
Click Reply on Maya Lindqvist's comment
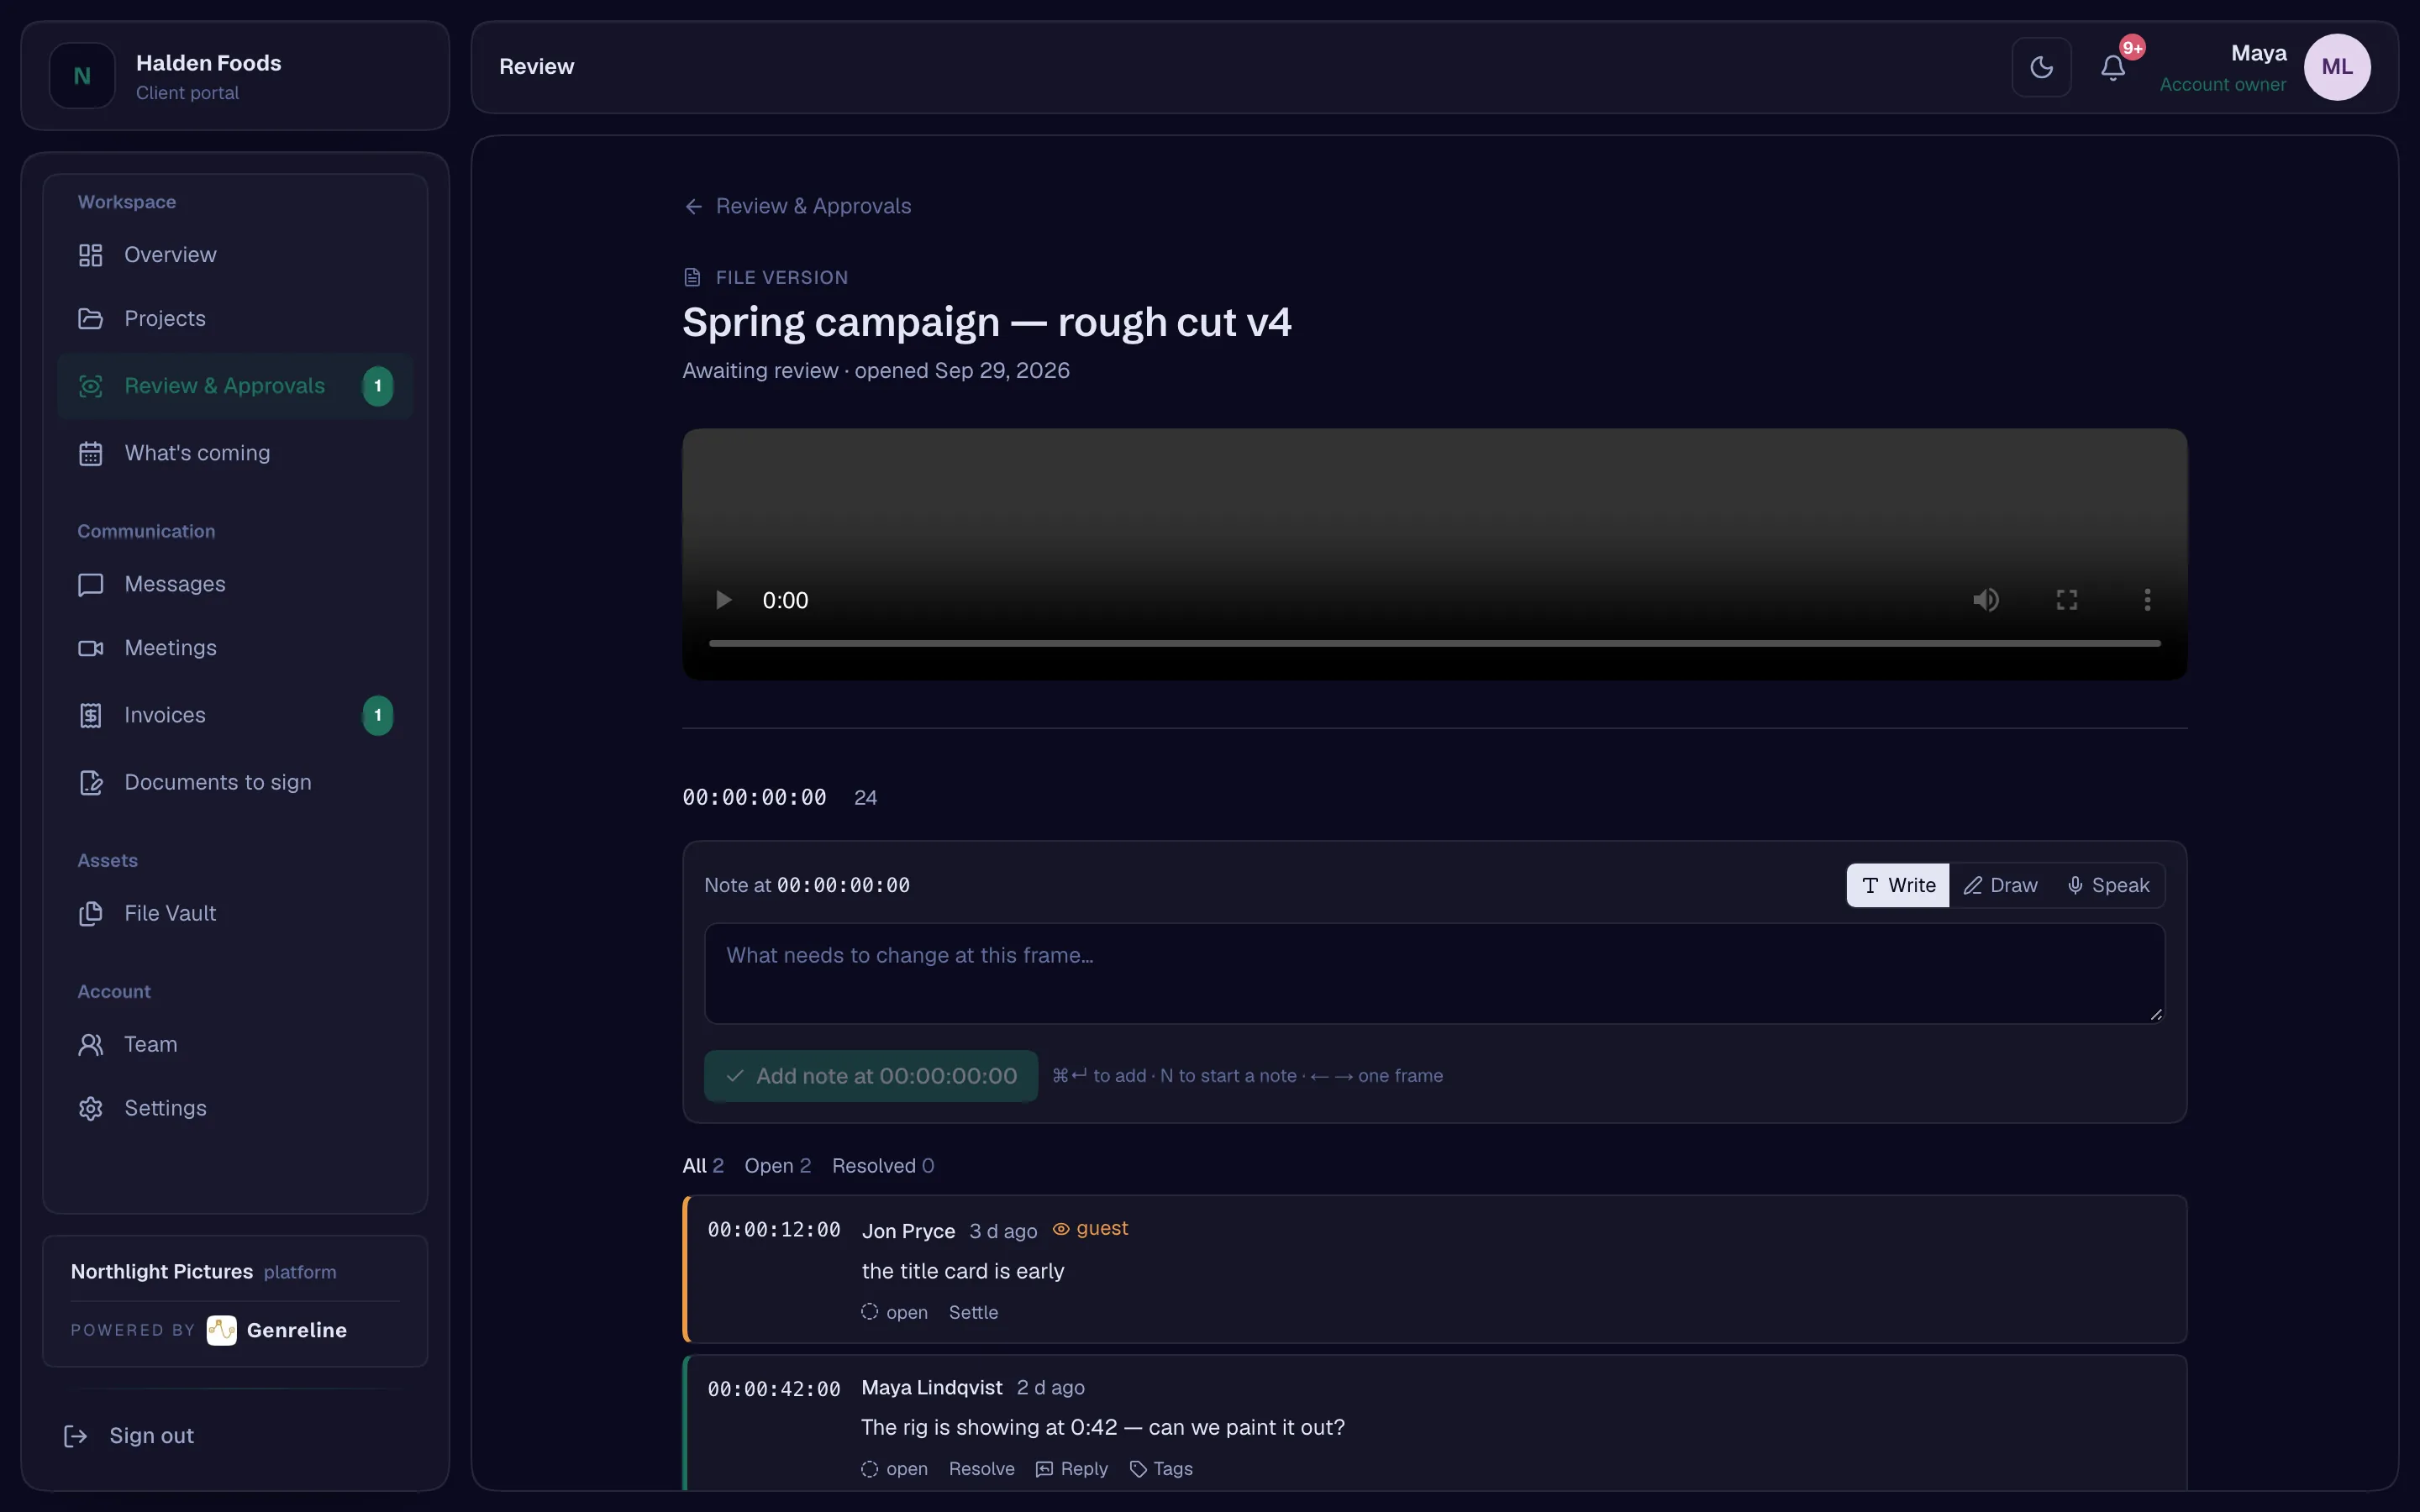(1072, 1469)
